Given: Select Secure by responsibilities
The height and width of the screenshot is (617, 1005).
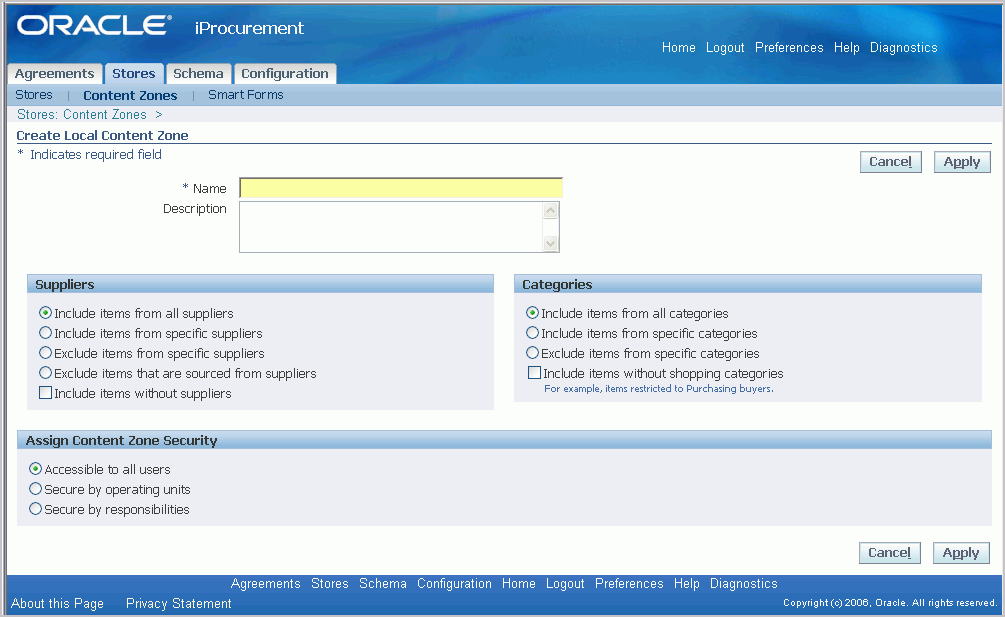Looking at the screenshot, I should [36, 509].
